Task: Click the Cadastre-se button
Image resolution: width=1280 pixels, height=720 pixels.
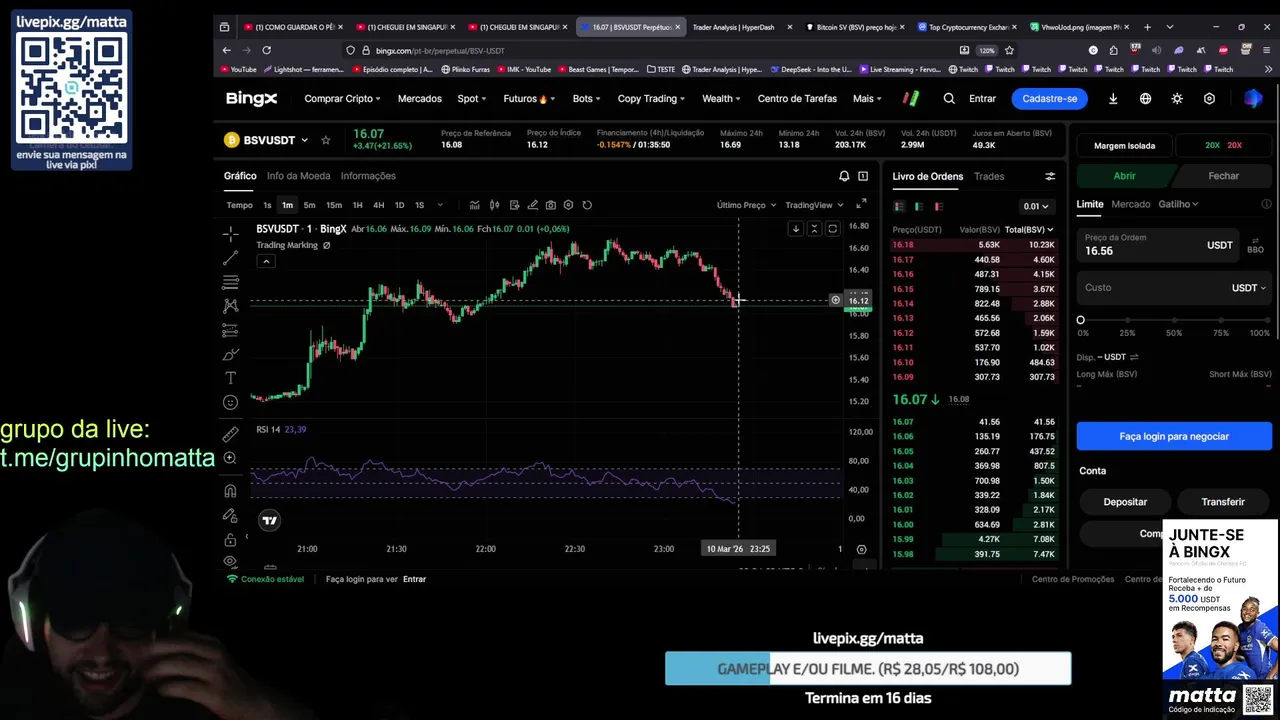Action: (x=1049, y=99)
